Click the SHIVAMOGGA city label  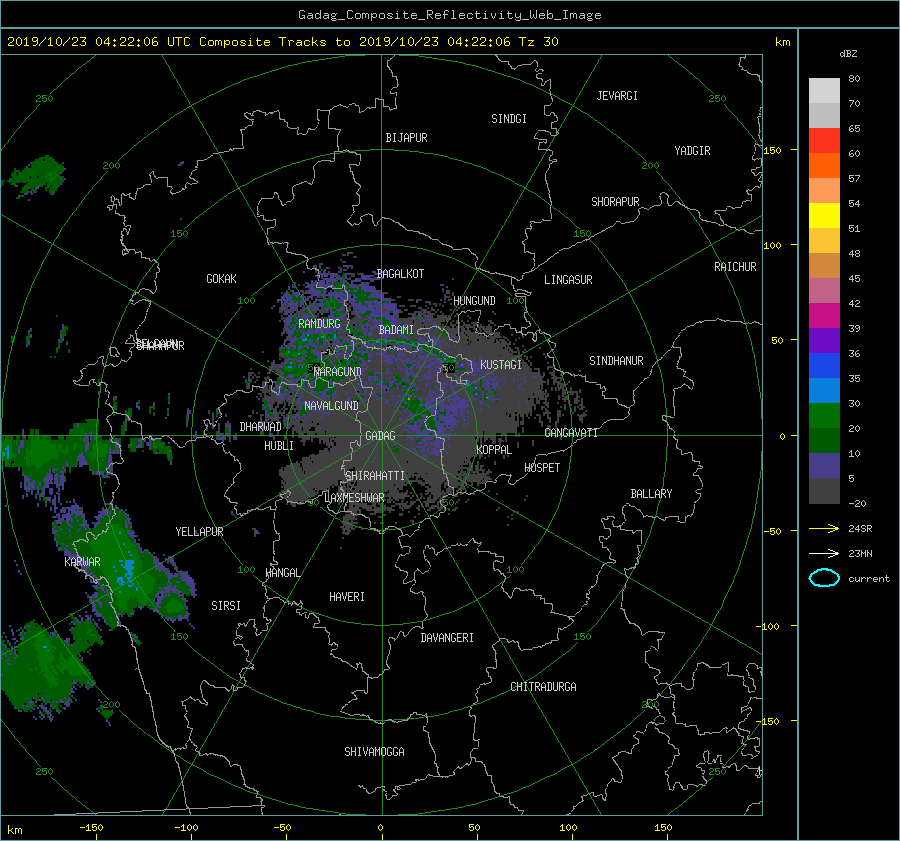(x=374, y=752)
